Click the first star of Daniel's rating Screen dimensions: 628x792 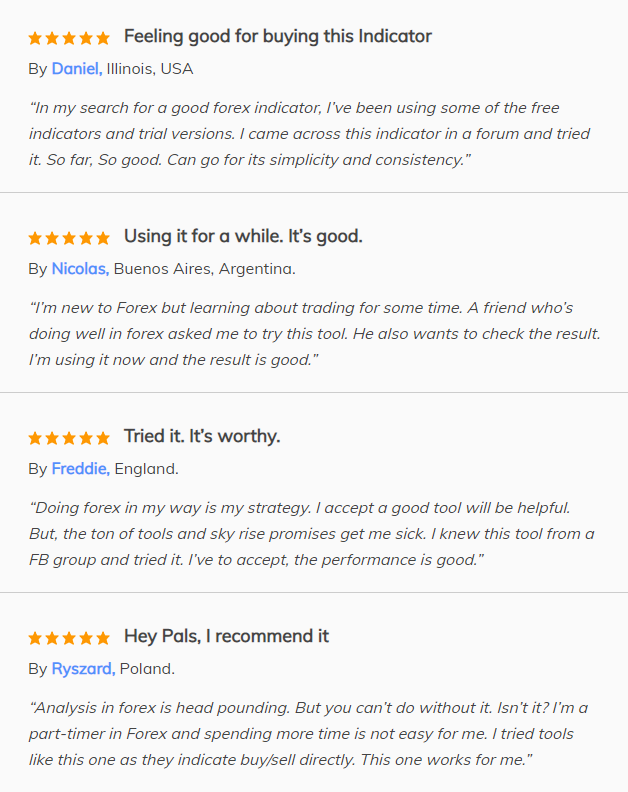35,38
